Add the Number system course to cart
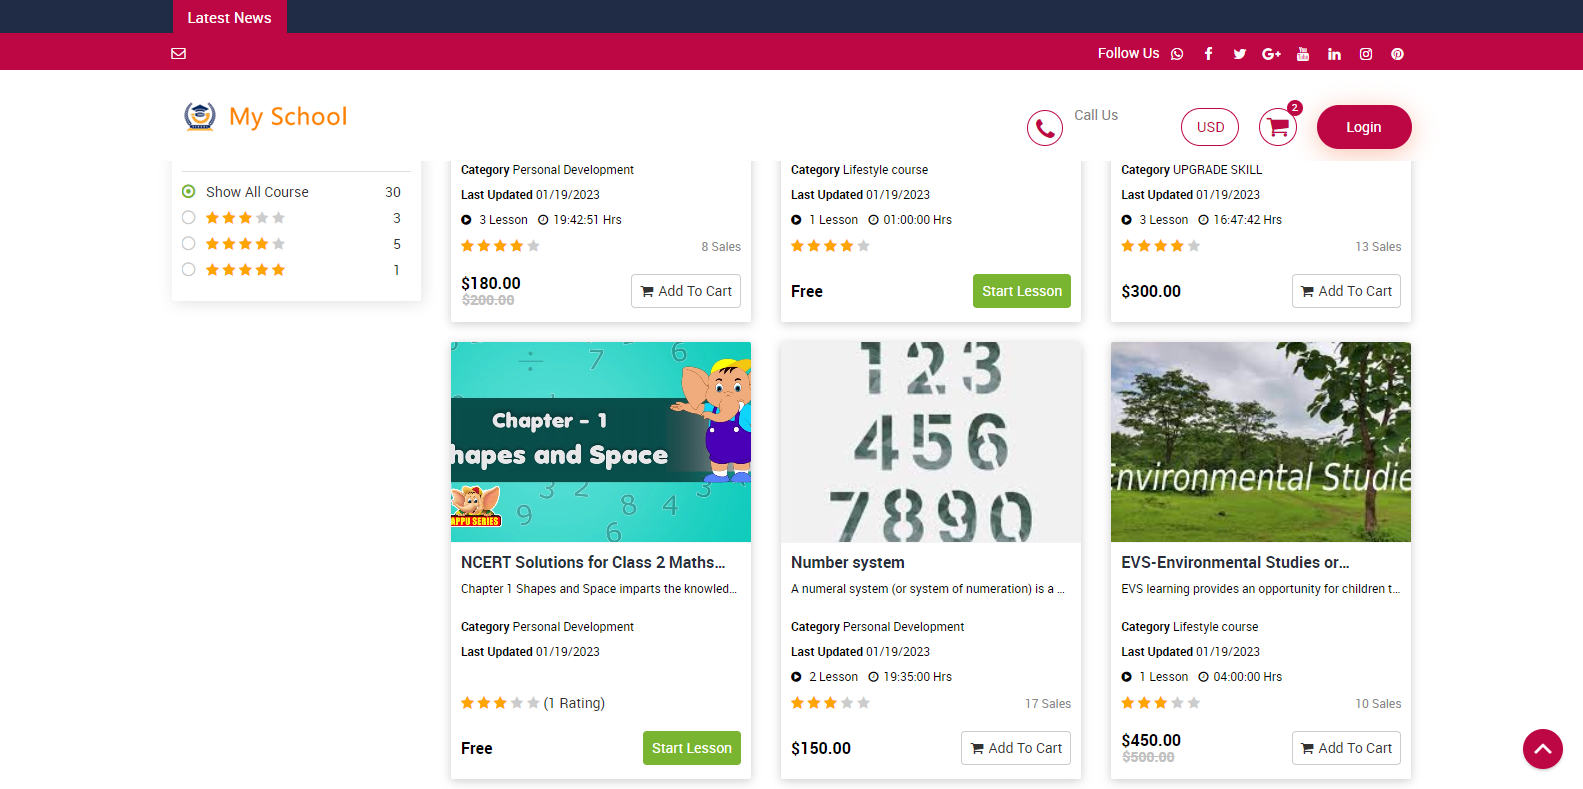Image resolution: width=1583 pixels, height=789 pixels. [1015, 748]
